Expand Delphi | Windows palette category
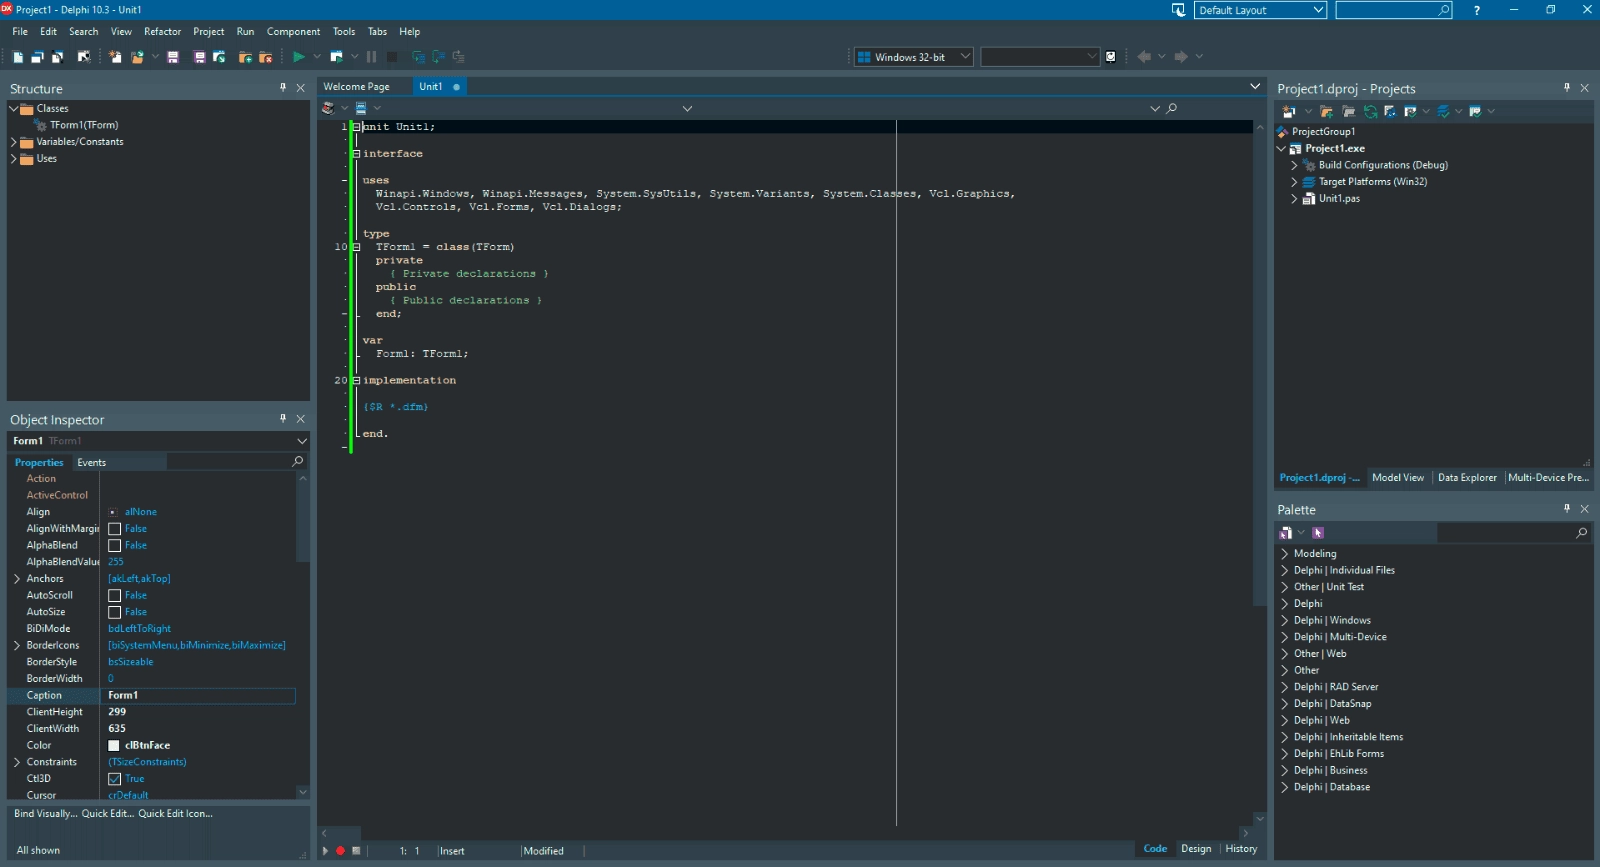 tap(1285, 621)
